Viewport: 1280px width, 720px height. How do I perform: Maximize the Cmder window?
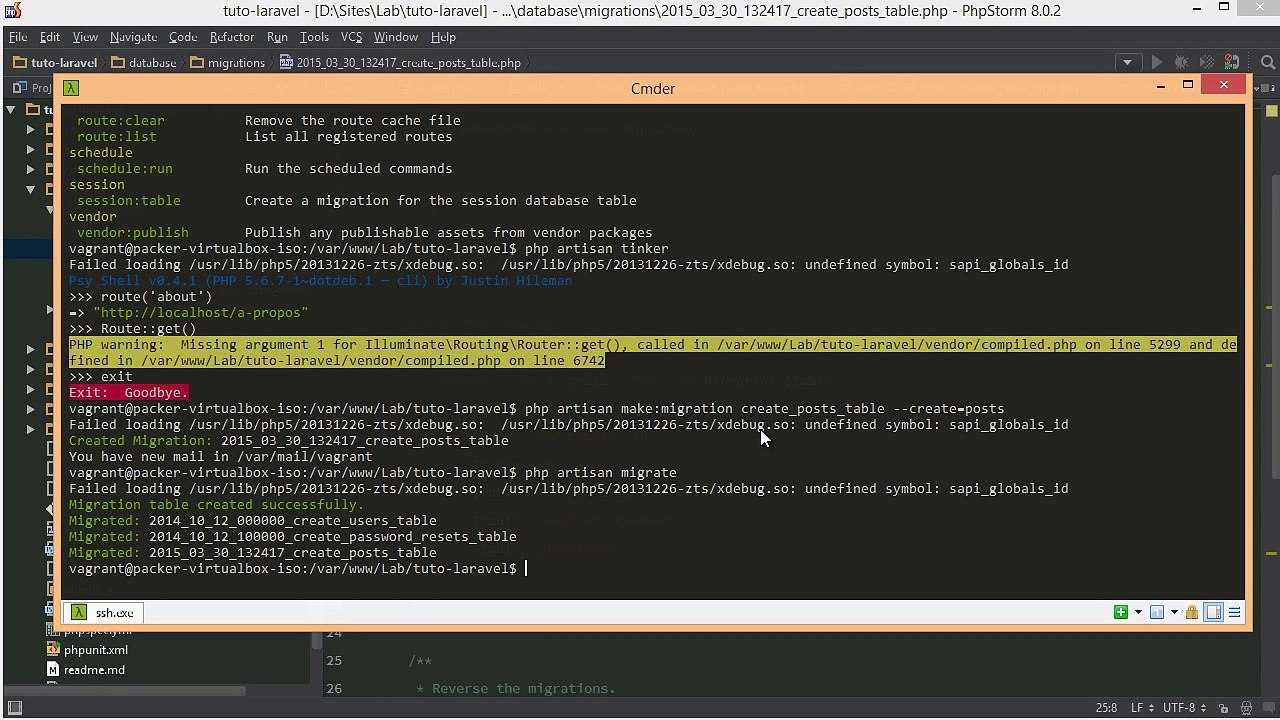(1188, 85)
